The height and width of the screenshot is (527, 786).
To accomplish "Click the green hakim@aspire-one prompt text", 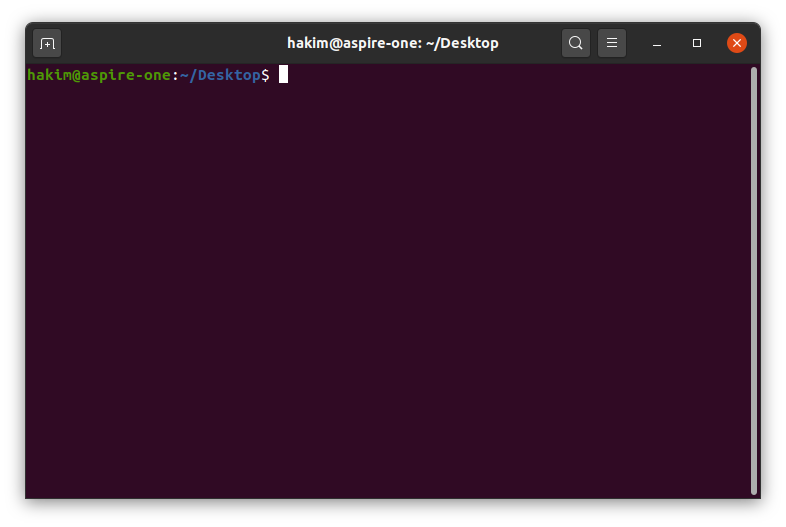I will pos(99,75).
